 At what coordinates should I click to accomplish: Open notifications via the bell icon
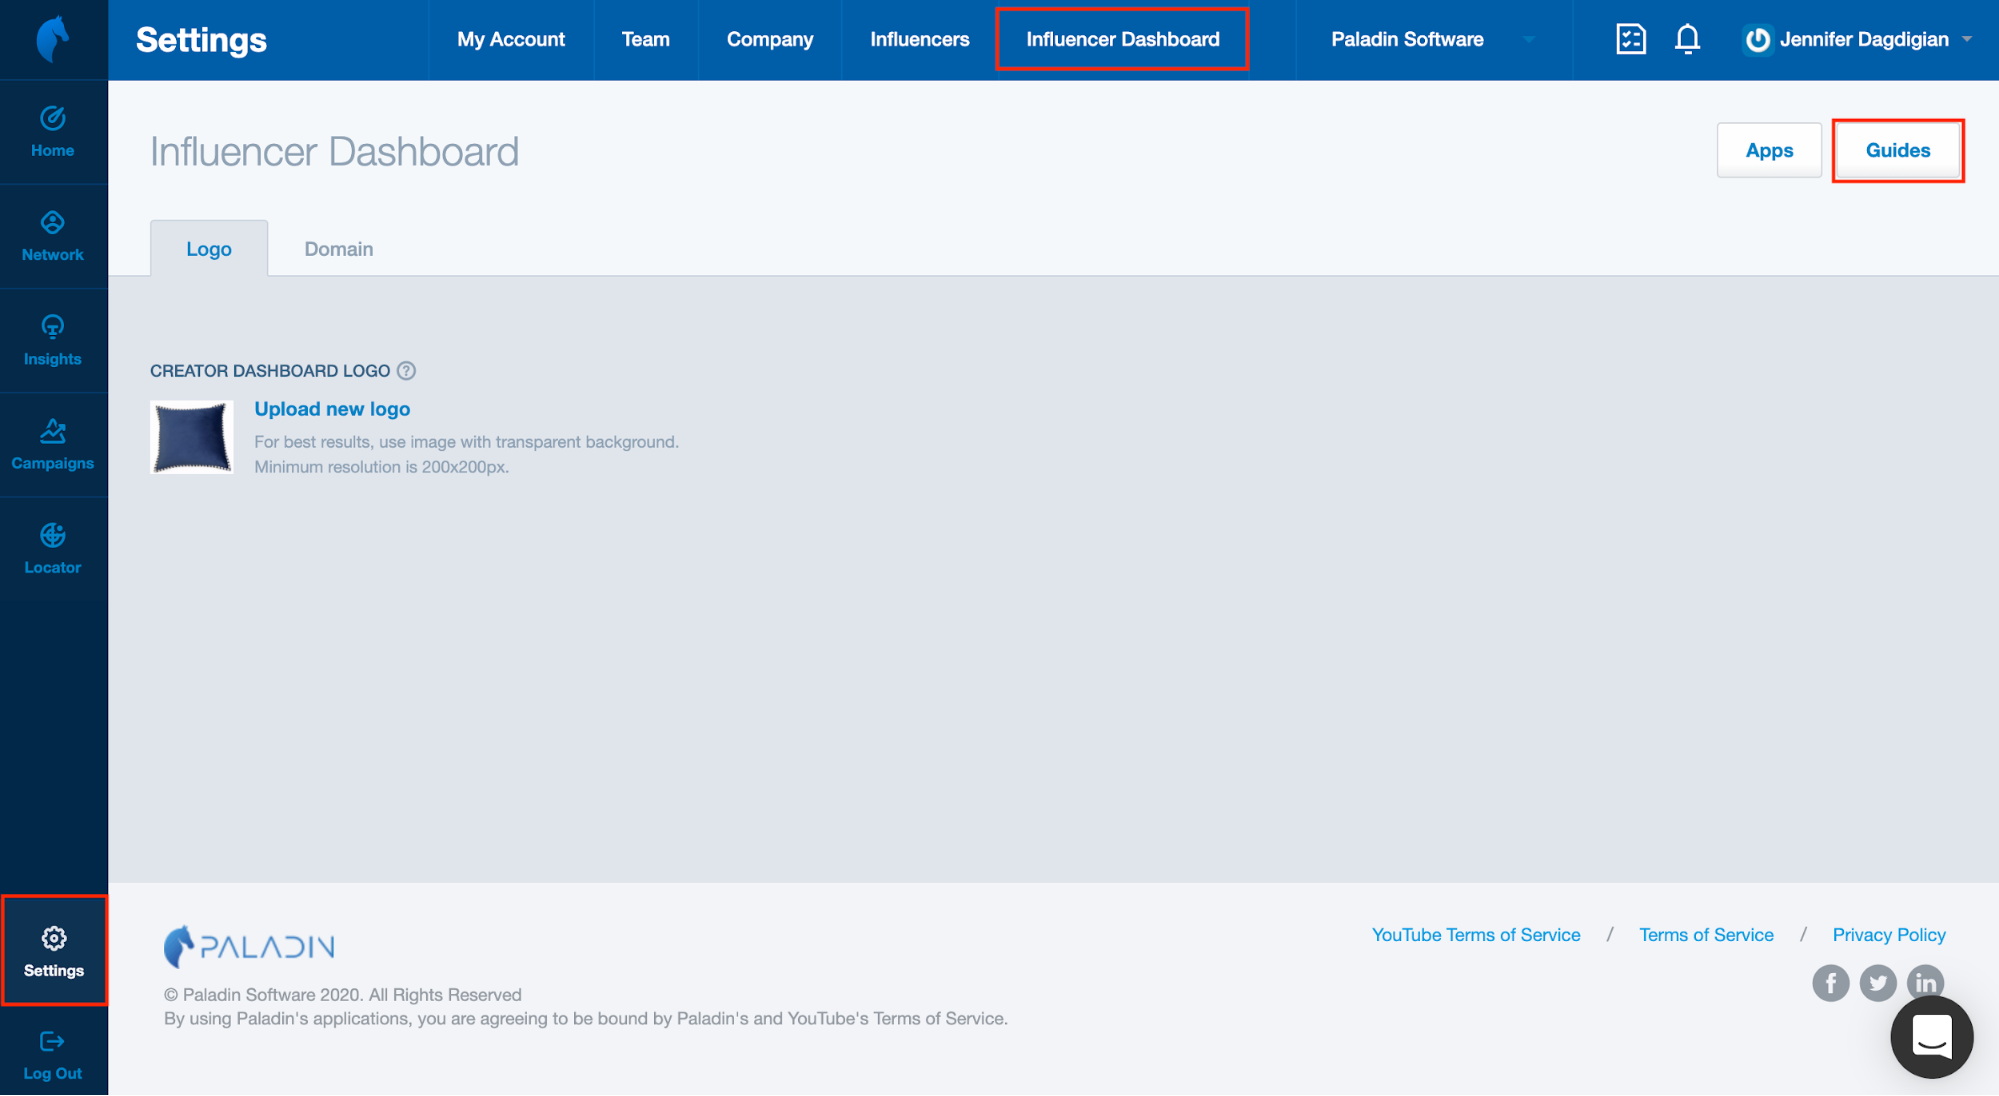coord(1687,39)
